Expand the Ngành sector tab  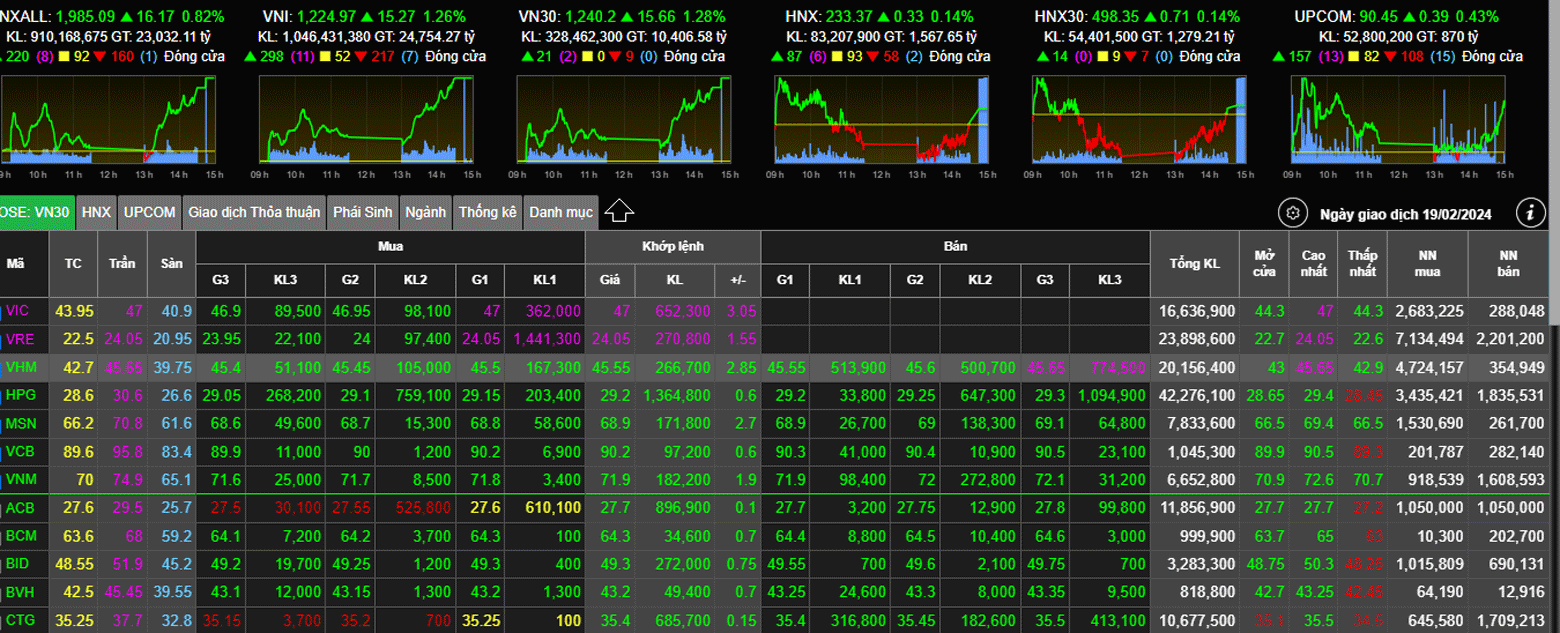426,212
